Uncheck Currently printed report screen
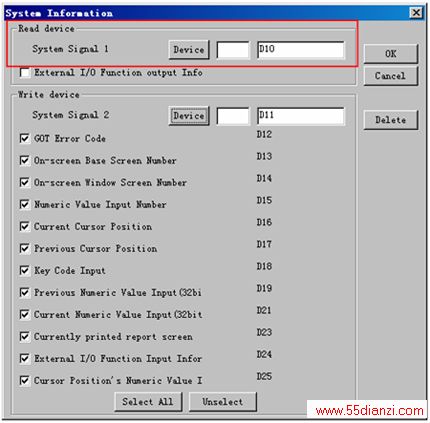The height and width of the screenshot is (423, 430). pos(25,336)
